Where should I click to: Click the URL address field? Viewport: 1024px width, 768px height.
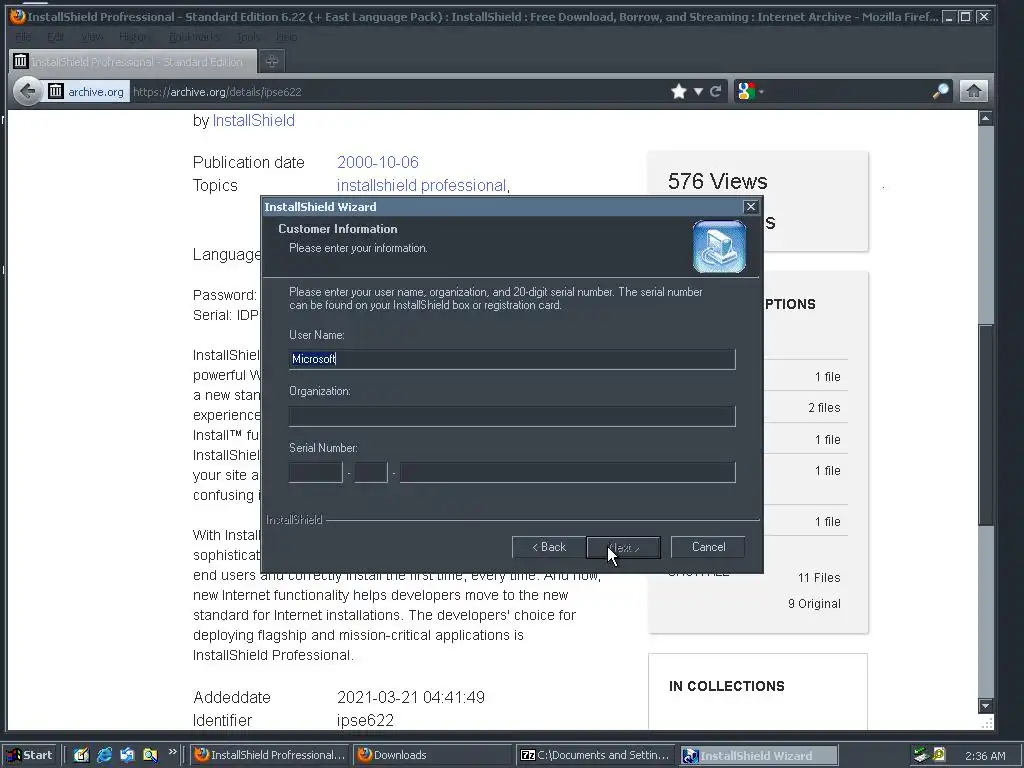coord(398,91)
